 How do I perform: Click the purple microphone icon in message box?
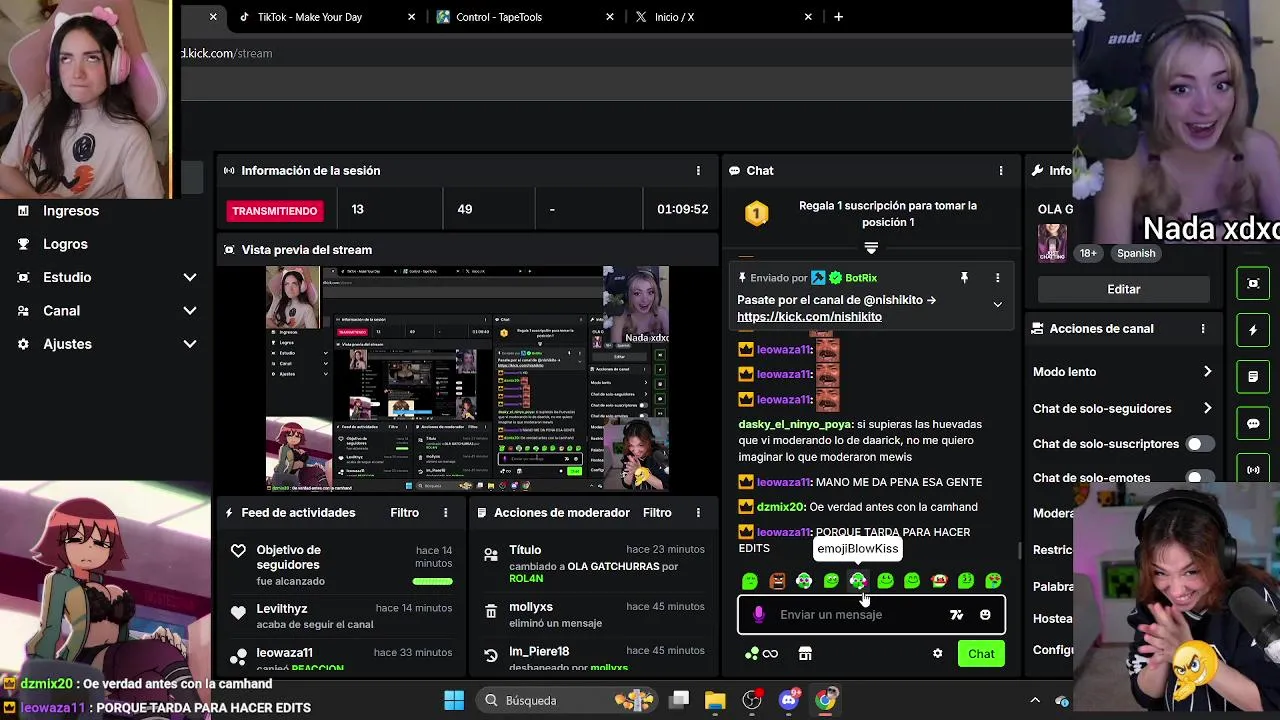coord(759,615)
